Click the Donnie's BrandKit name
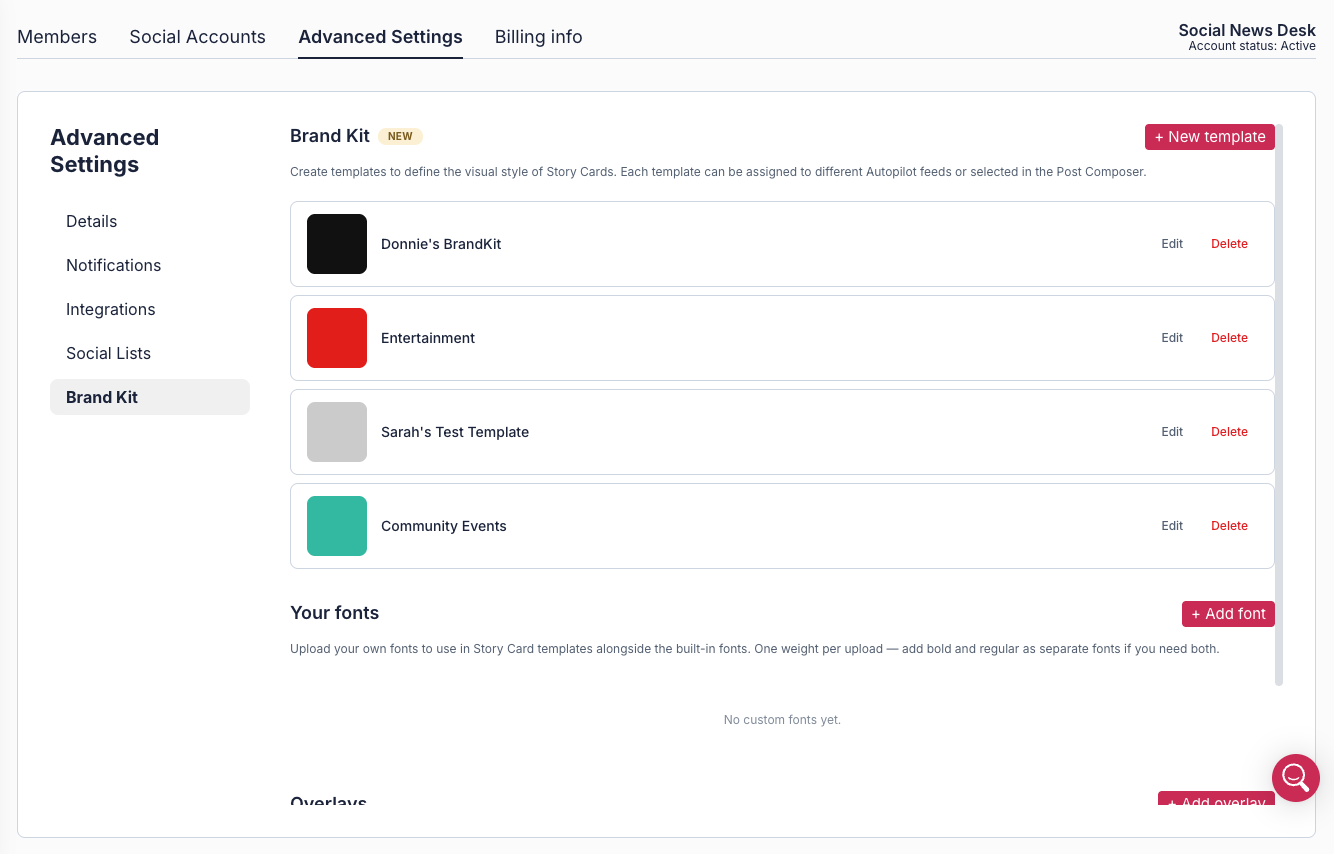Viewport: 1334px width, 854px height. [x=441, y=244]
